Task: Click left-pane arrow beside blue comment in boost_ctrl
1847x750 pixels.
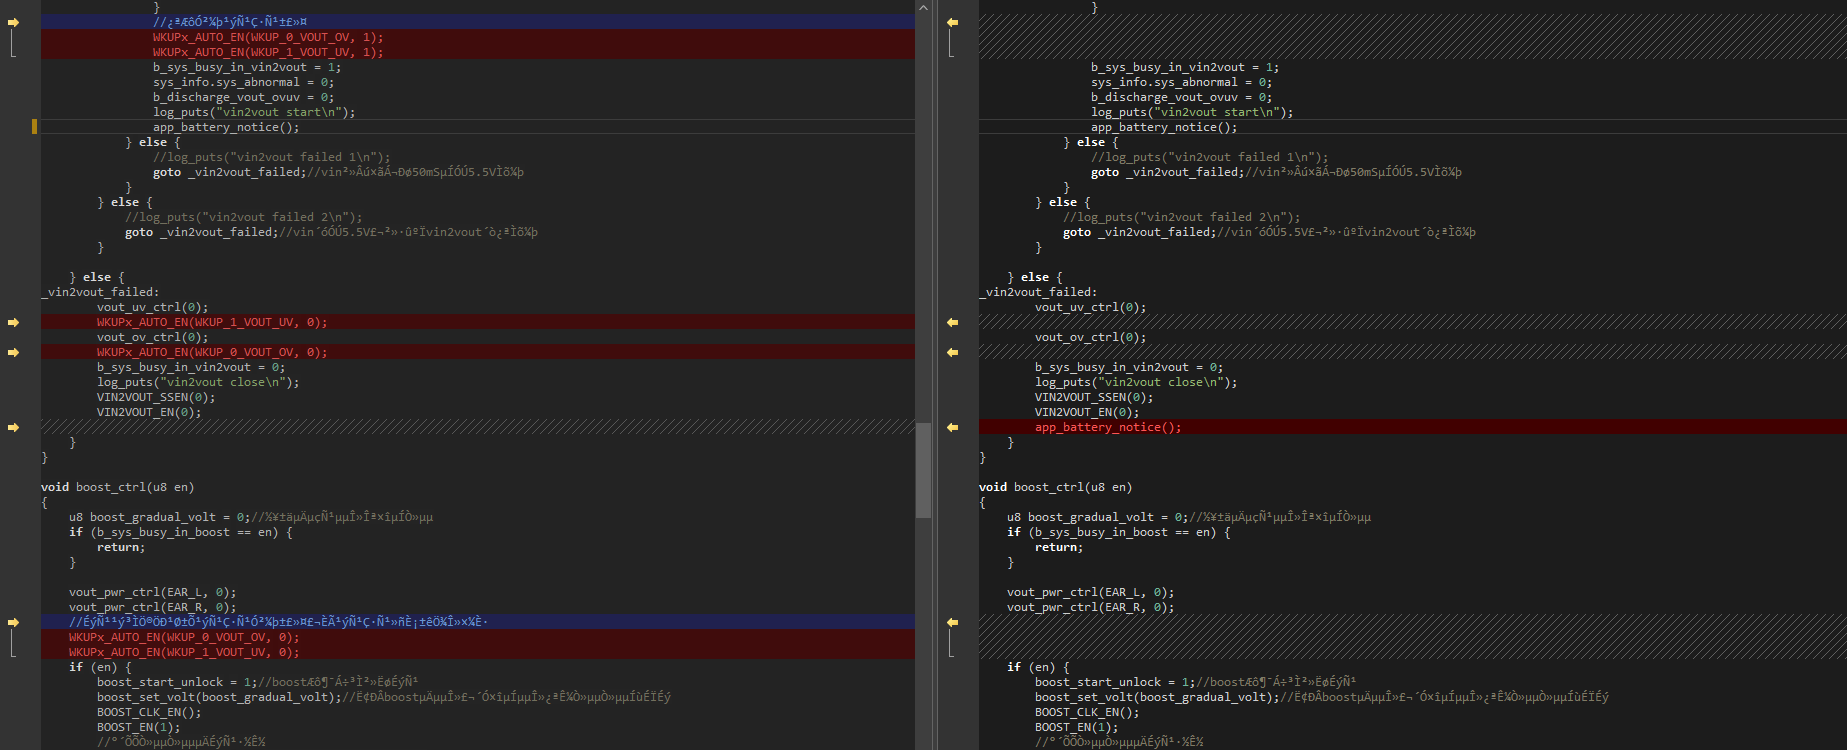Action: 14,622
